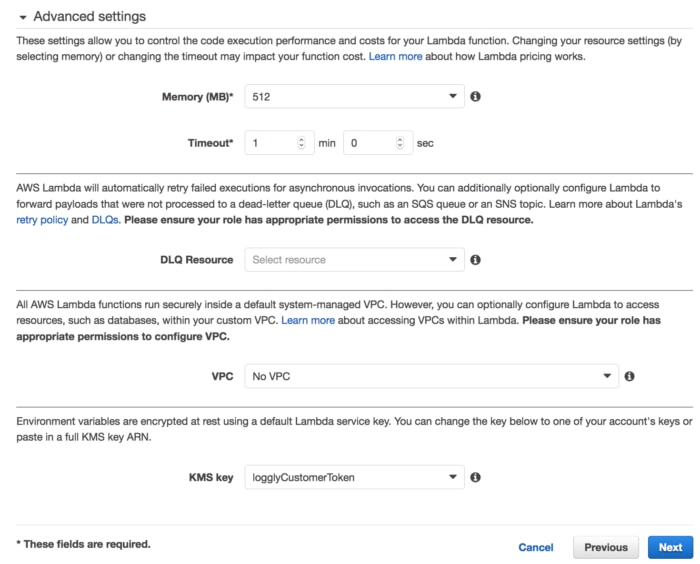The height and width of the screenshot is (564, 700).
Task: Open Learn more link about Lambda pricing
Action: point(394,57)
